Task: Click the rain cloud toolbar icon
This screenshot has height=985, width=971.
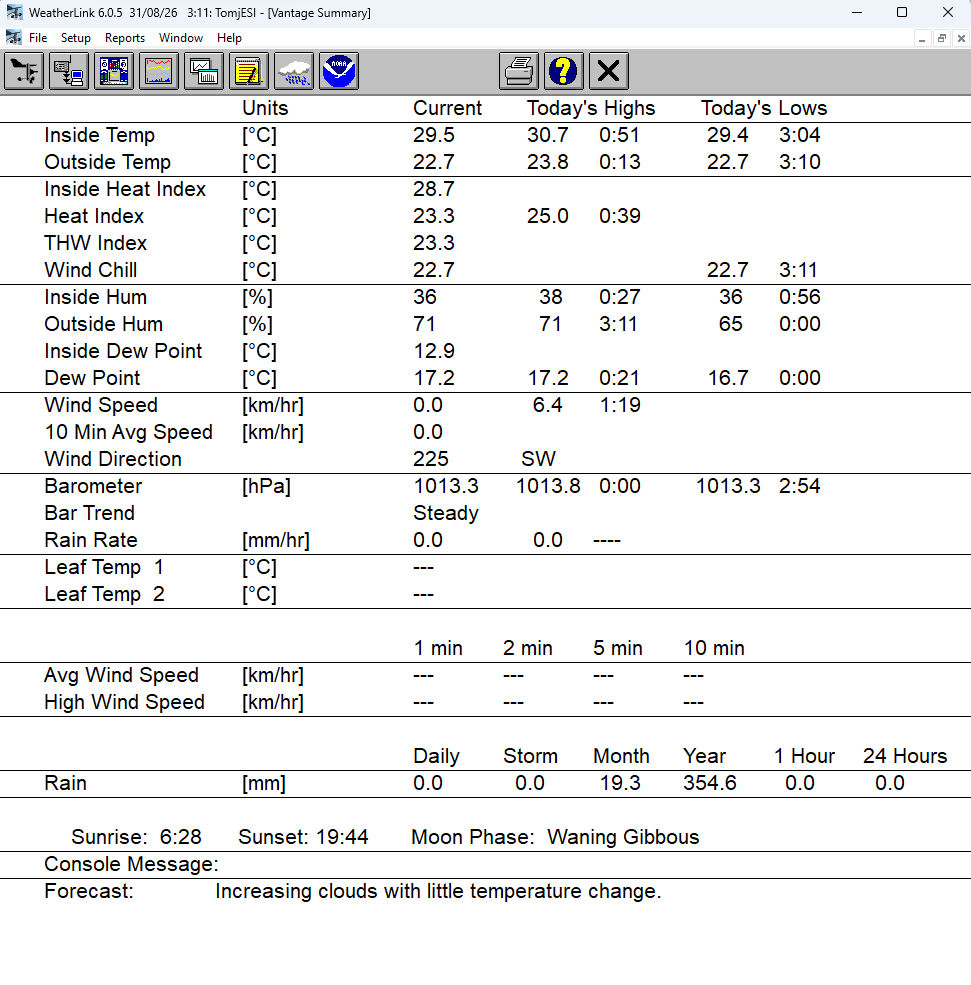Action: pos(294,71)
